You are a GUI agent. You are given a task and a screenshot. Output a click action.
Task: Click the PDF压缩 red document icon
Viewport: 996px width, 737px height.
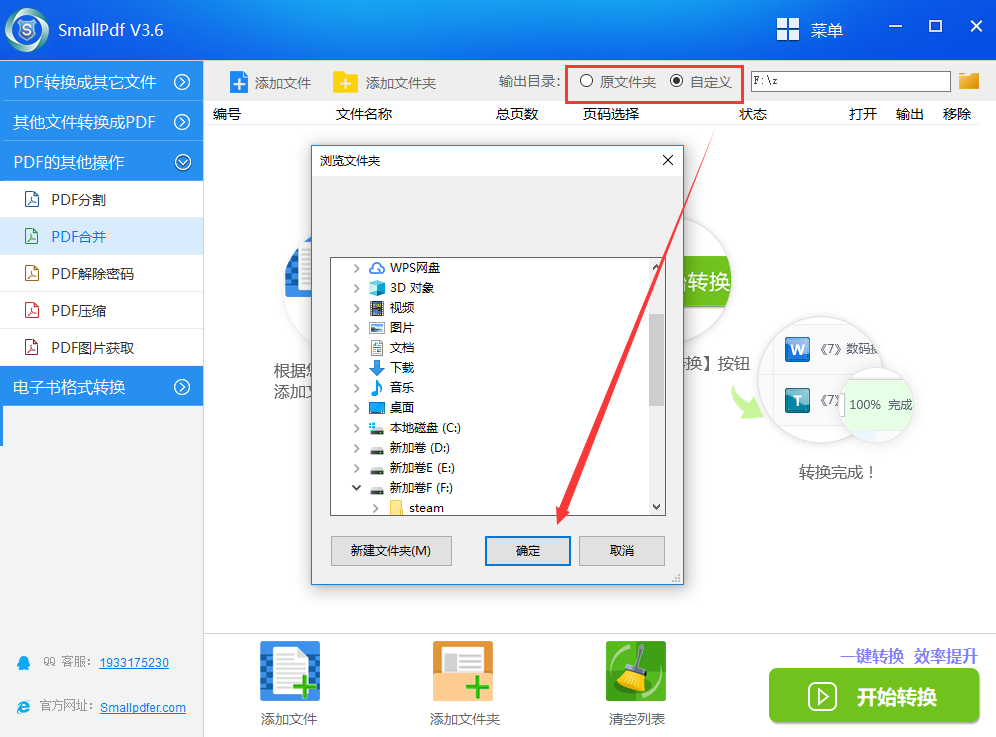32,310
